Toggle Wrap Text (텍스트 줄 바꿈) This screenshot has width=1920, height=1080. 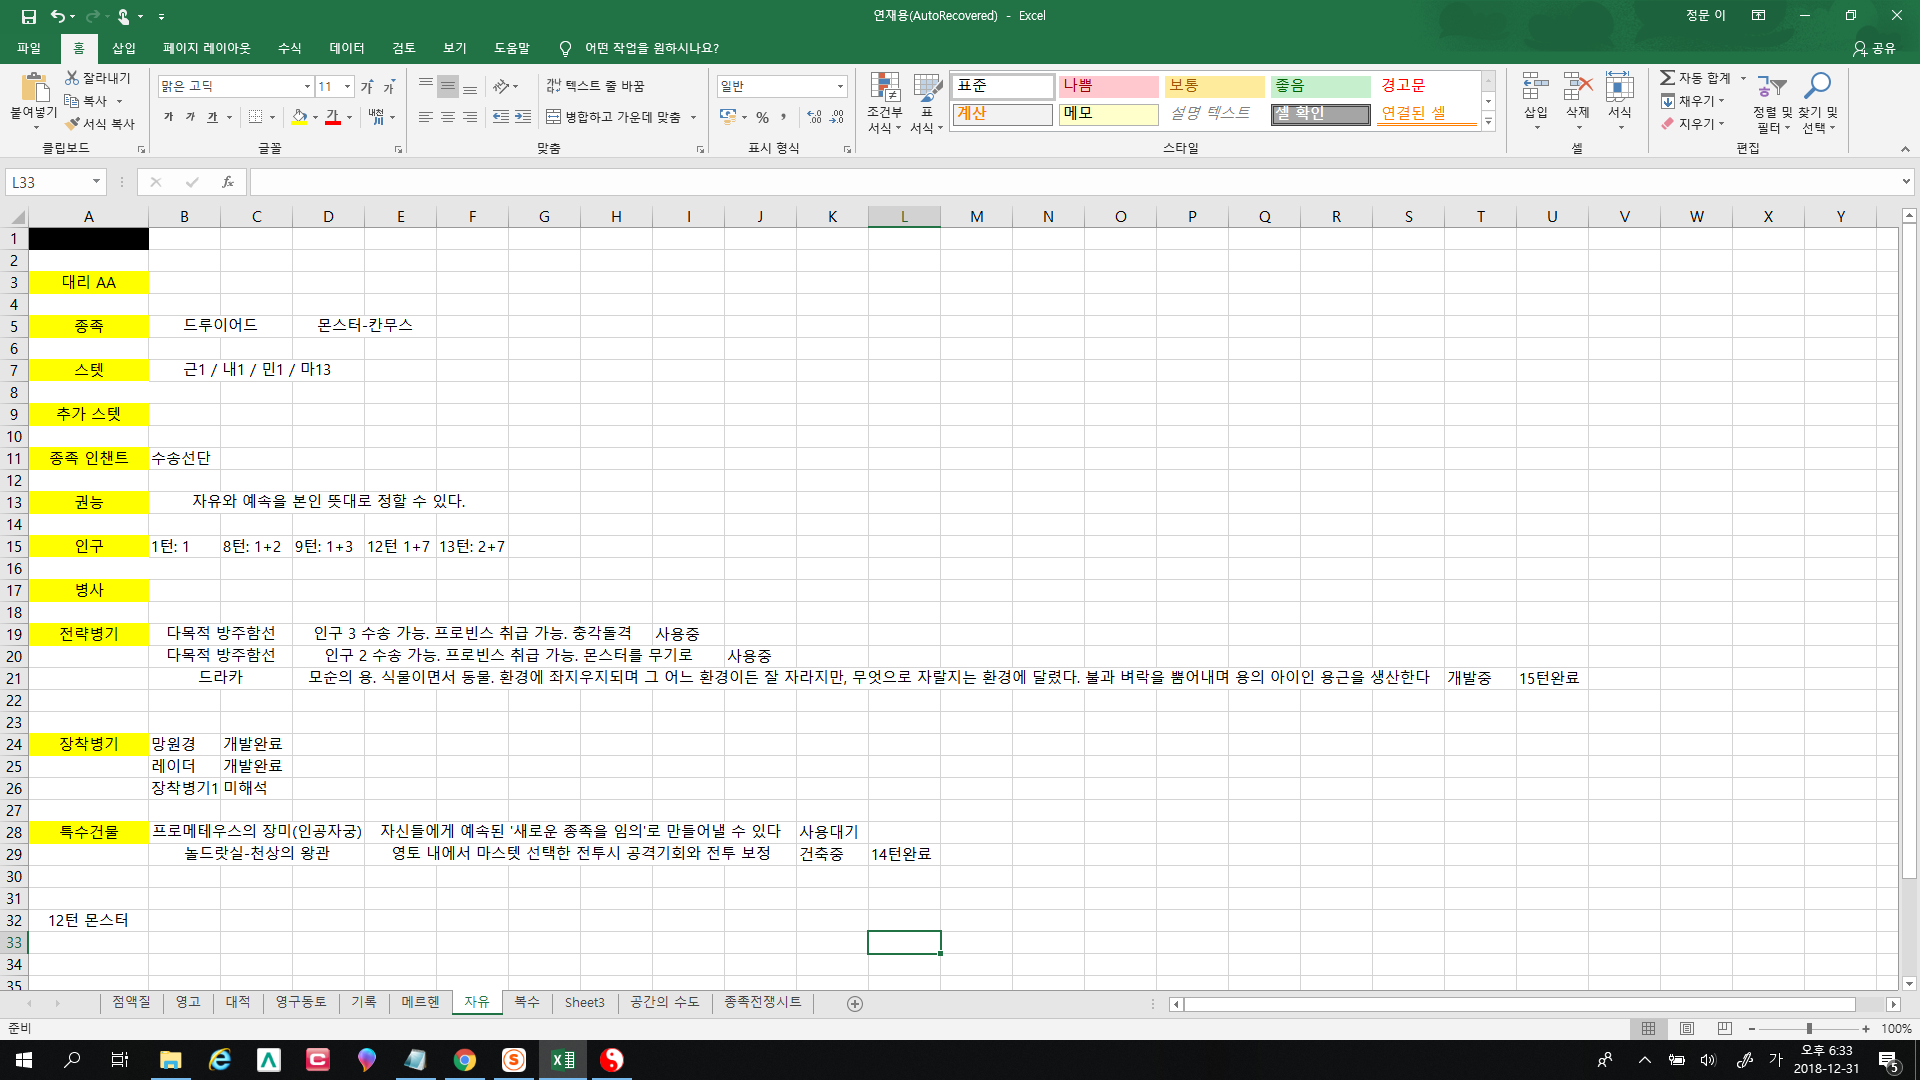596,86
